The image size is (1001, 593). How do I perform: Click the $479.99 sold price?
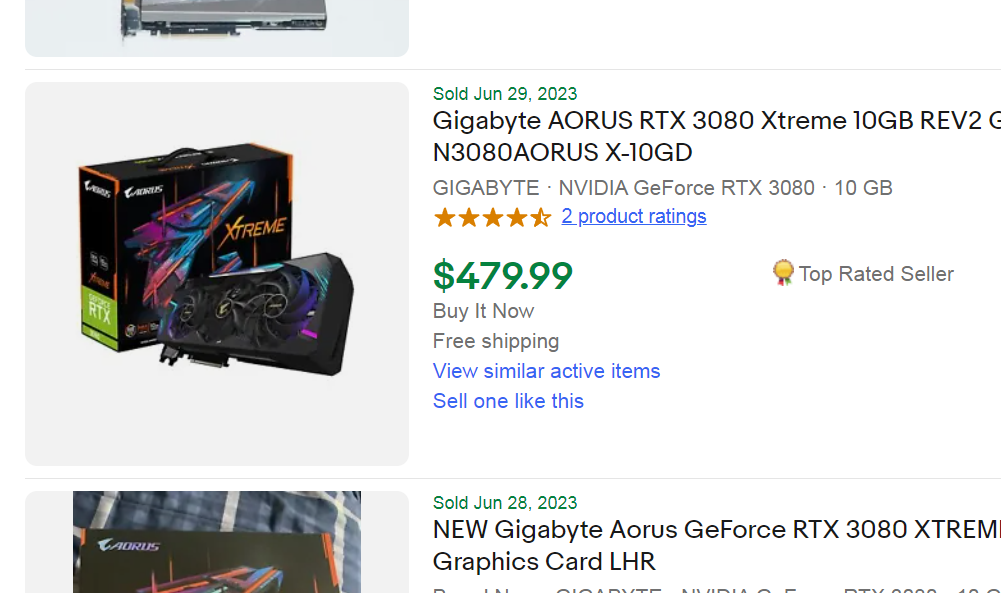tap(502, 275)
